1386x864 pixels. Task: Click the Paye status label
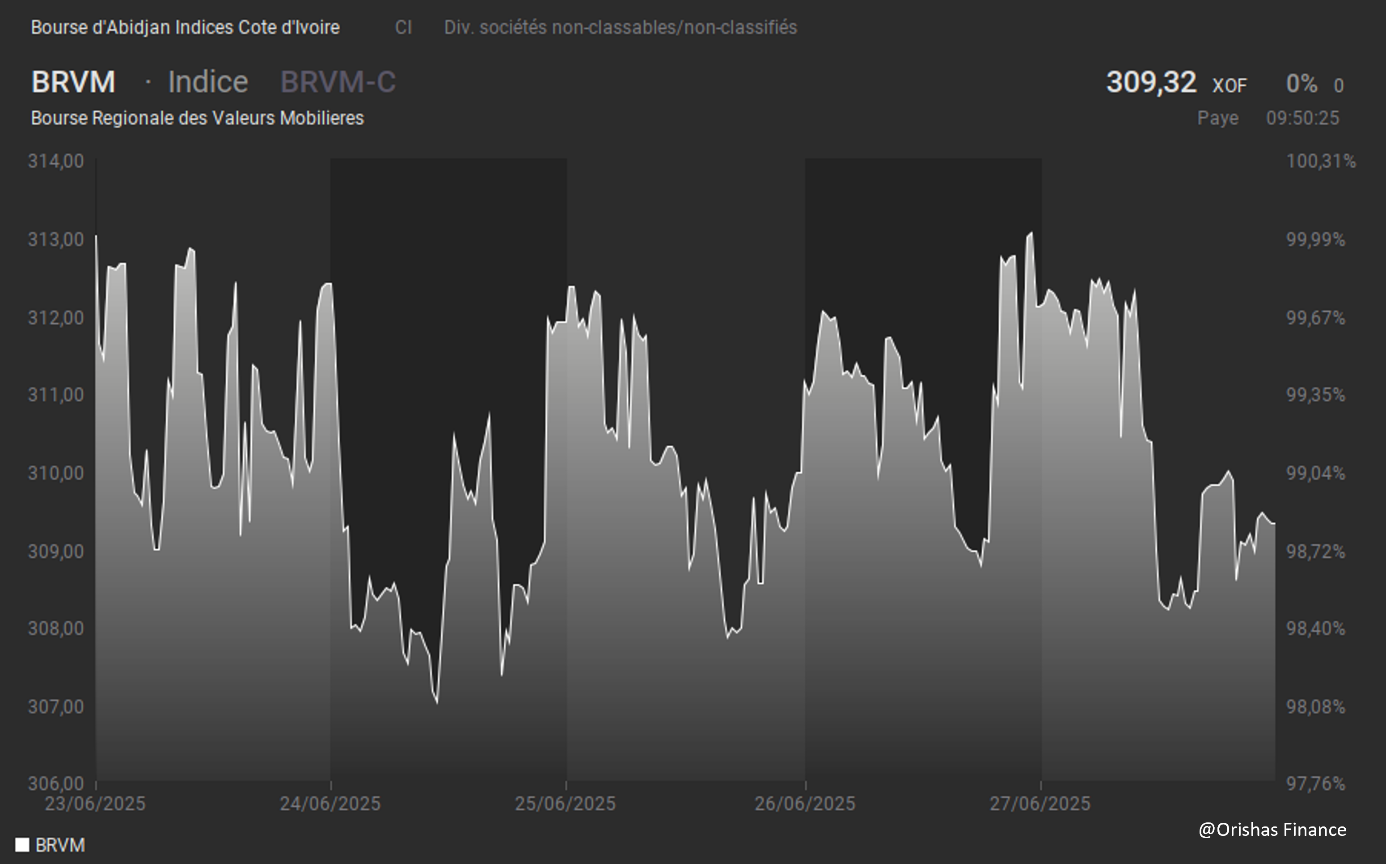1218,118
